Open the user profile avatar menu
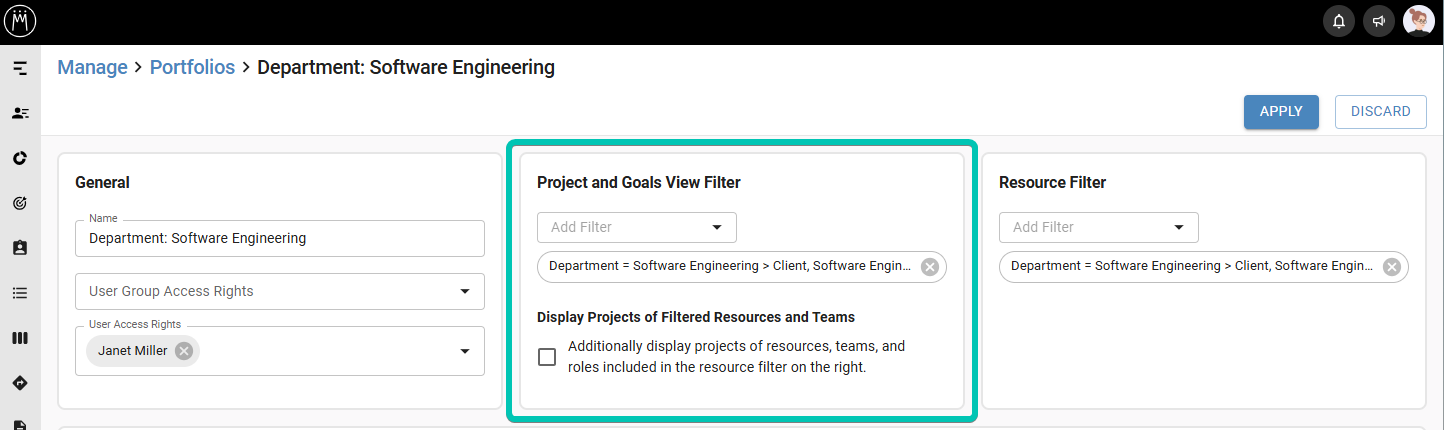Viewport: 1444px width, 430px height. click(x=1419, y=21)
